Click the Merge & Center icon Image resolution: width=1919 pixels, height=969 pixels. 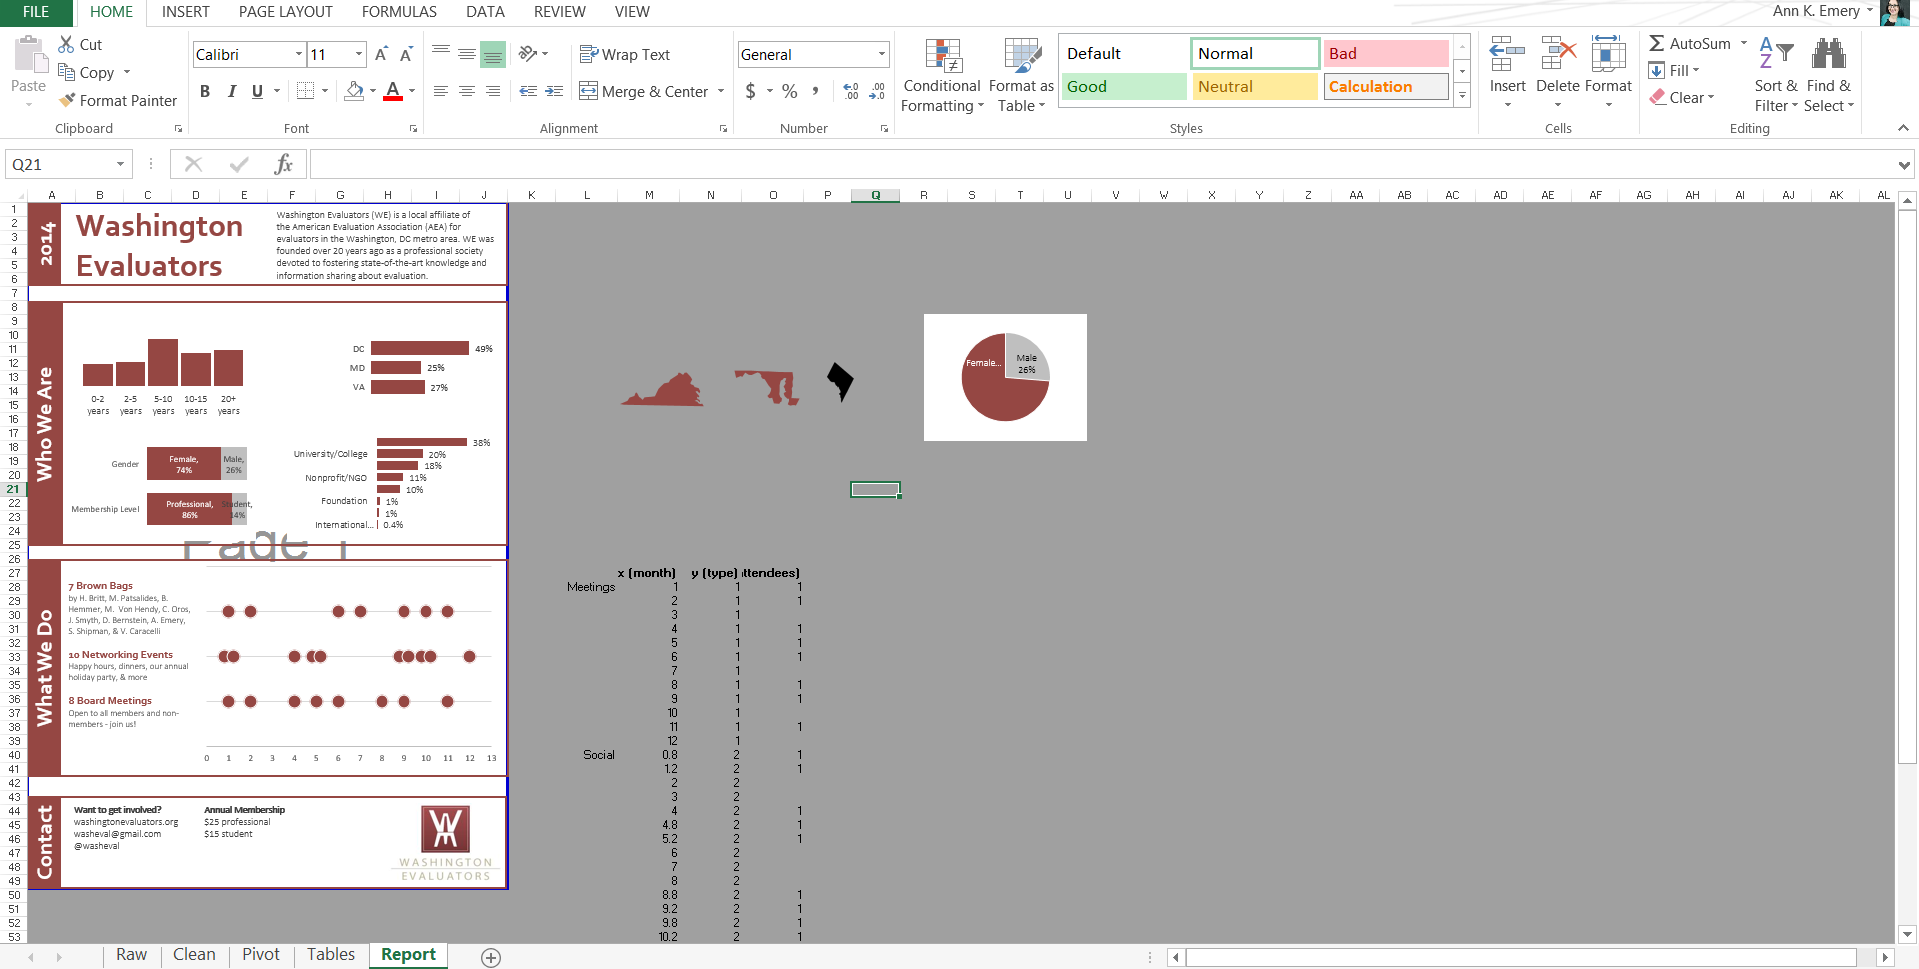coord(588,91)
